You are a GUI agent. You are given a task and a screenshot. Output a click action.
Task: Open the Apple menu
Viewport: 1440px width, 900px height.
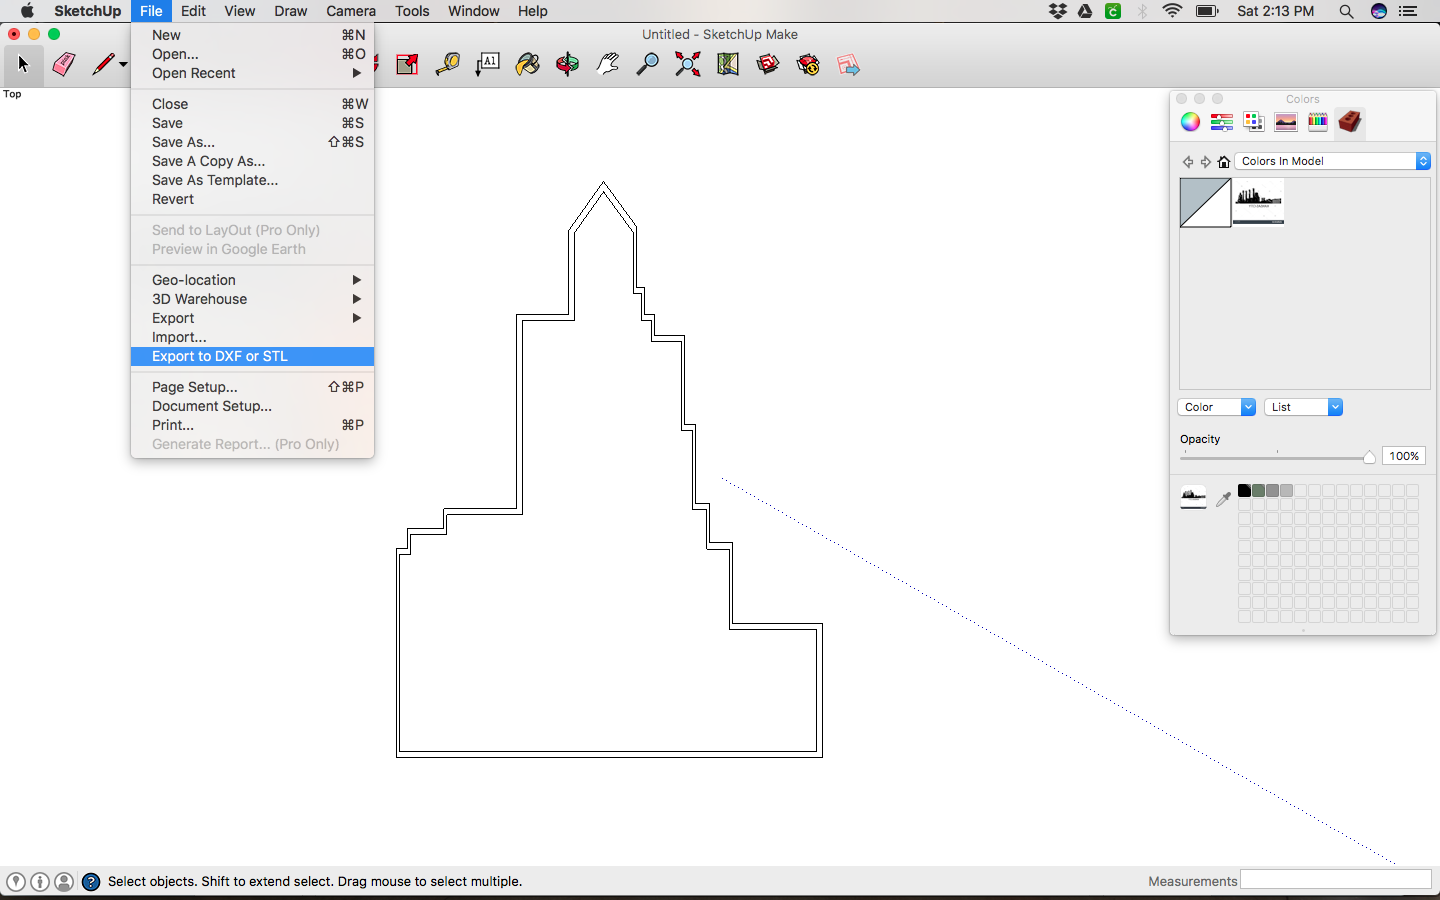27,11
